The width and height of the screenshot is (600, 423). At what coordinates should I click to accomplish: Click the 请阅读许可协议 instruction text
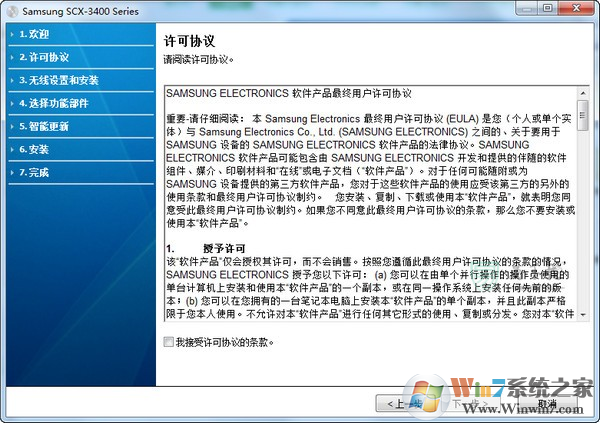(199, 60)
